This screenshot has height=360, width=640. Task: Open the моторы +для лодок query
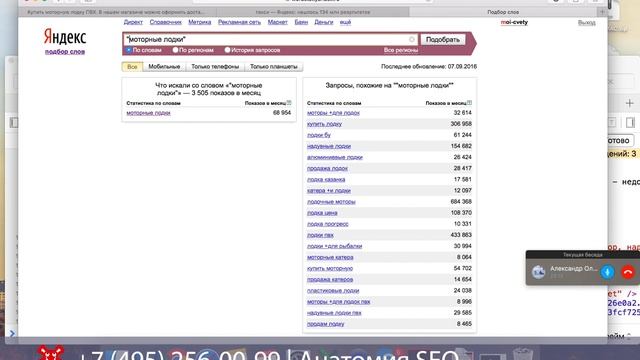(333, 113)
